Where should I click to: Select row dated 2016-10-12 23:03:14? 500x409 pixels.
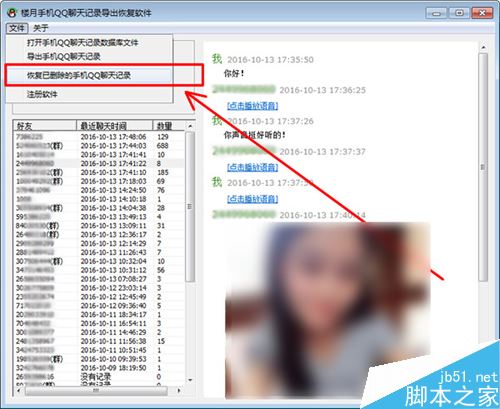(99, 288)
